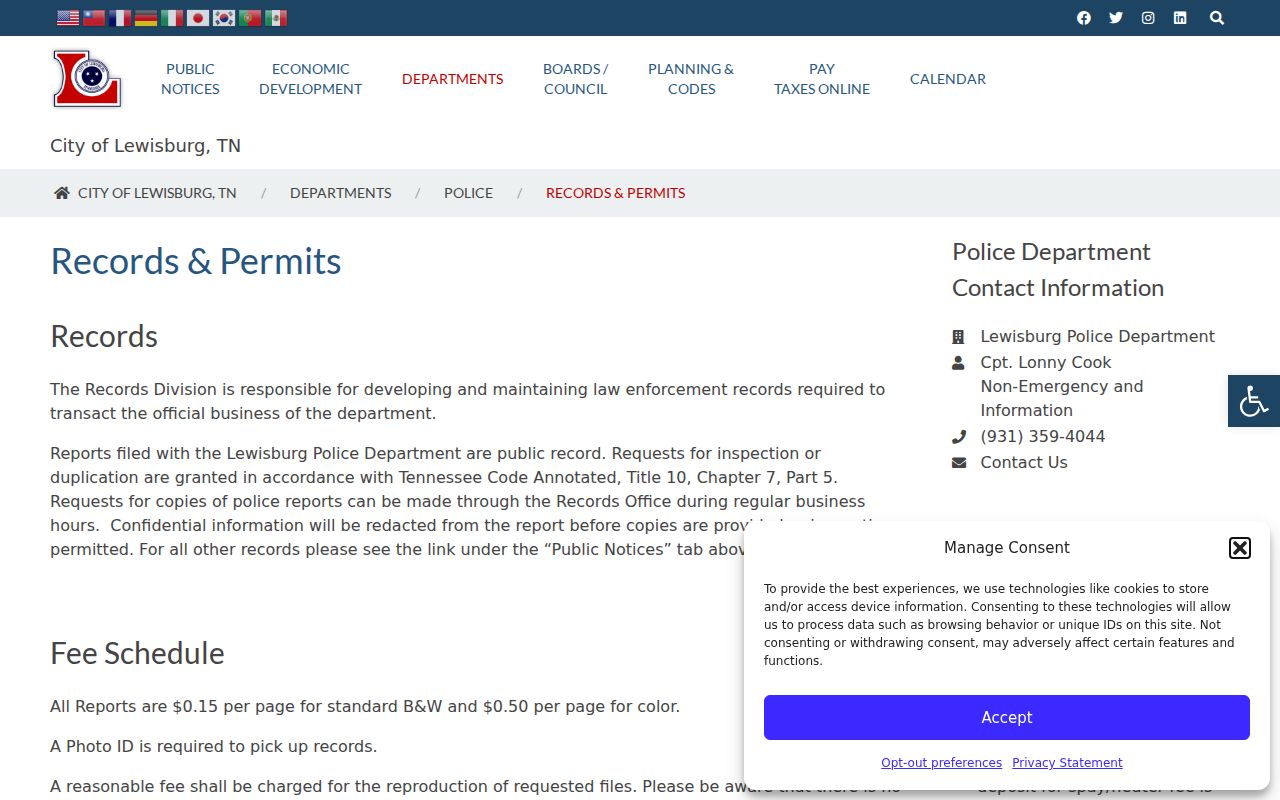Click the 'City of Lewisburg, TN' site title
Viewport: 1280px width, 800px height.
145,146
